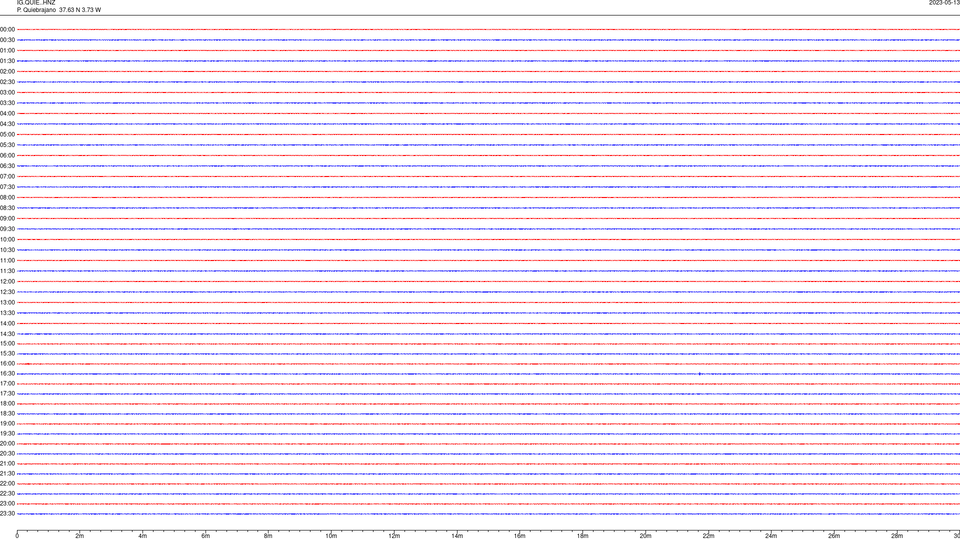960x540 pixels.
Task: Click the 00:00 time label
Action: click(7, 29)
